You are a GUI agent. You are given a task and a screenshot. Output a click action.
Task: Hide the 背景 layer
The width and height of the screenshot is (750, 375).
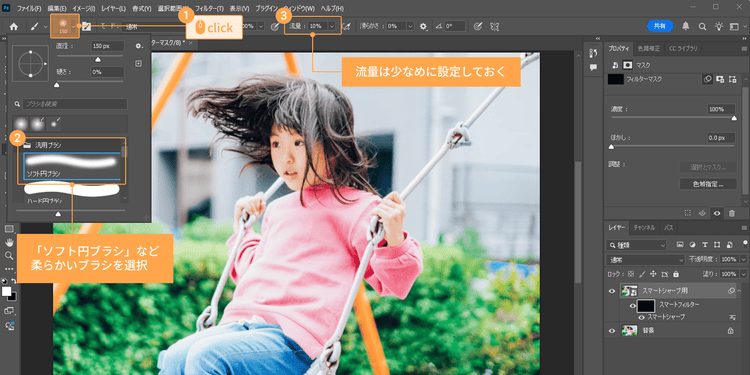[612, 331]
